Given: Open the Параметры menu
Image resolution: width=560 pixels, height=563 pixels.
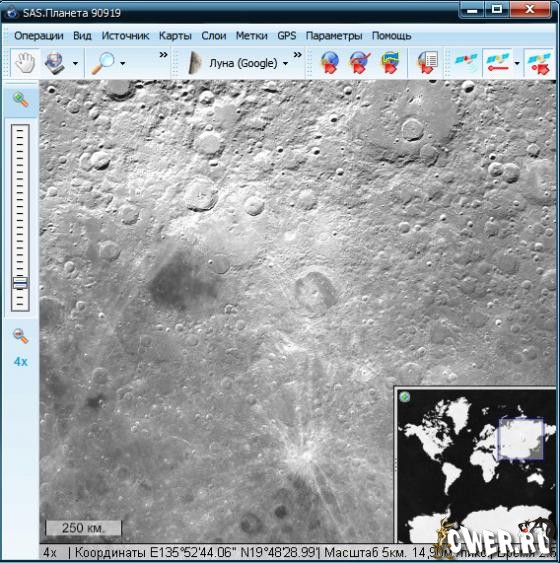Looking at the screenshot, I should coord(334,36).
